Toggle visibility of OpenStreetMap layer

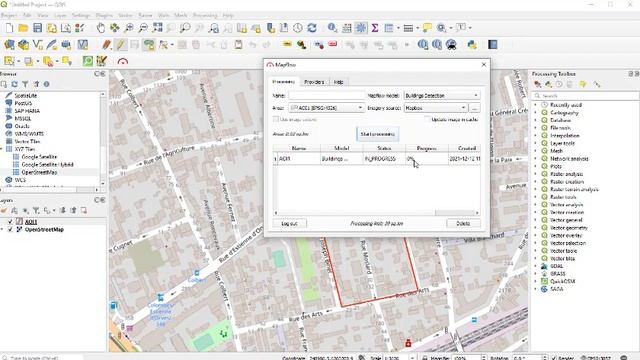click(10, 229)
